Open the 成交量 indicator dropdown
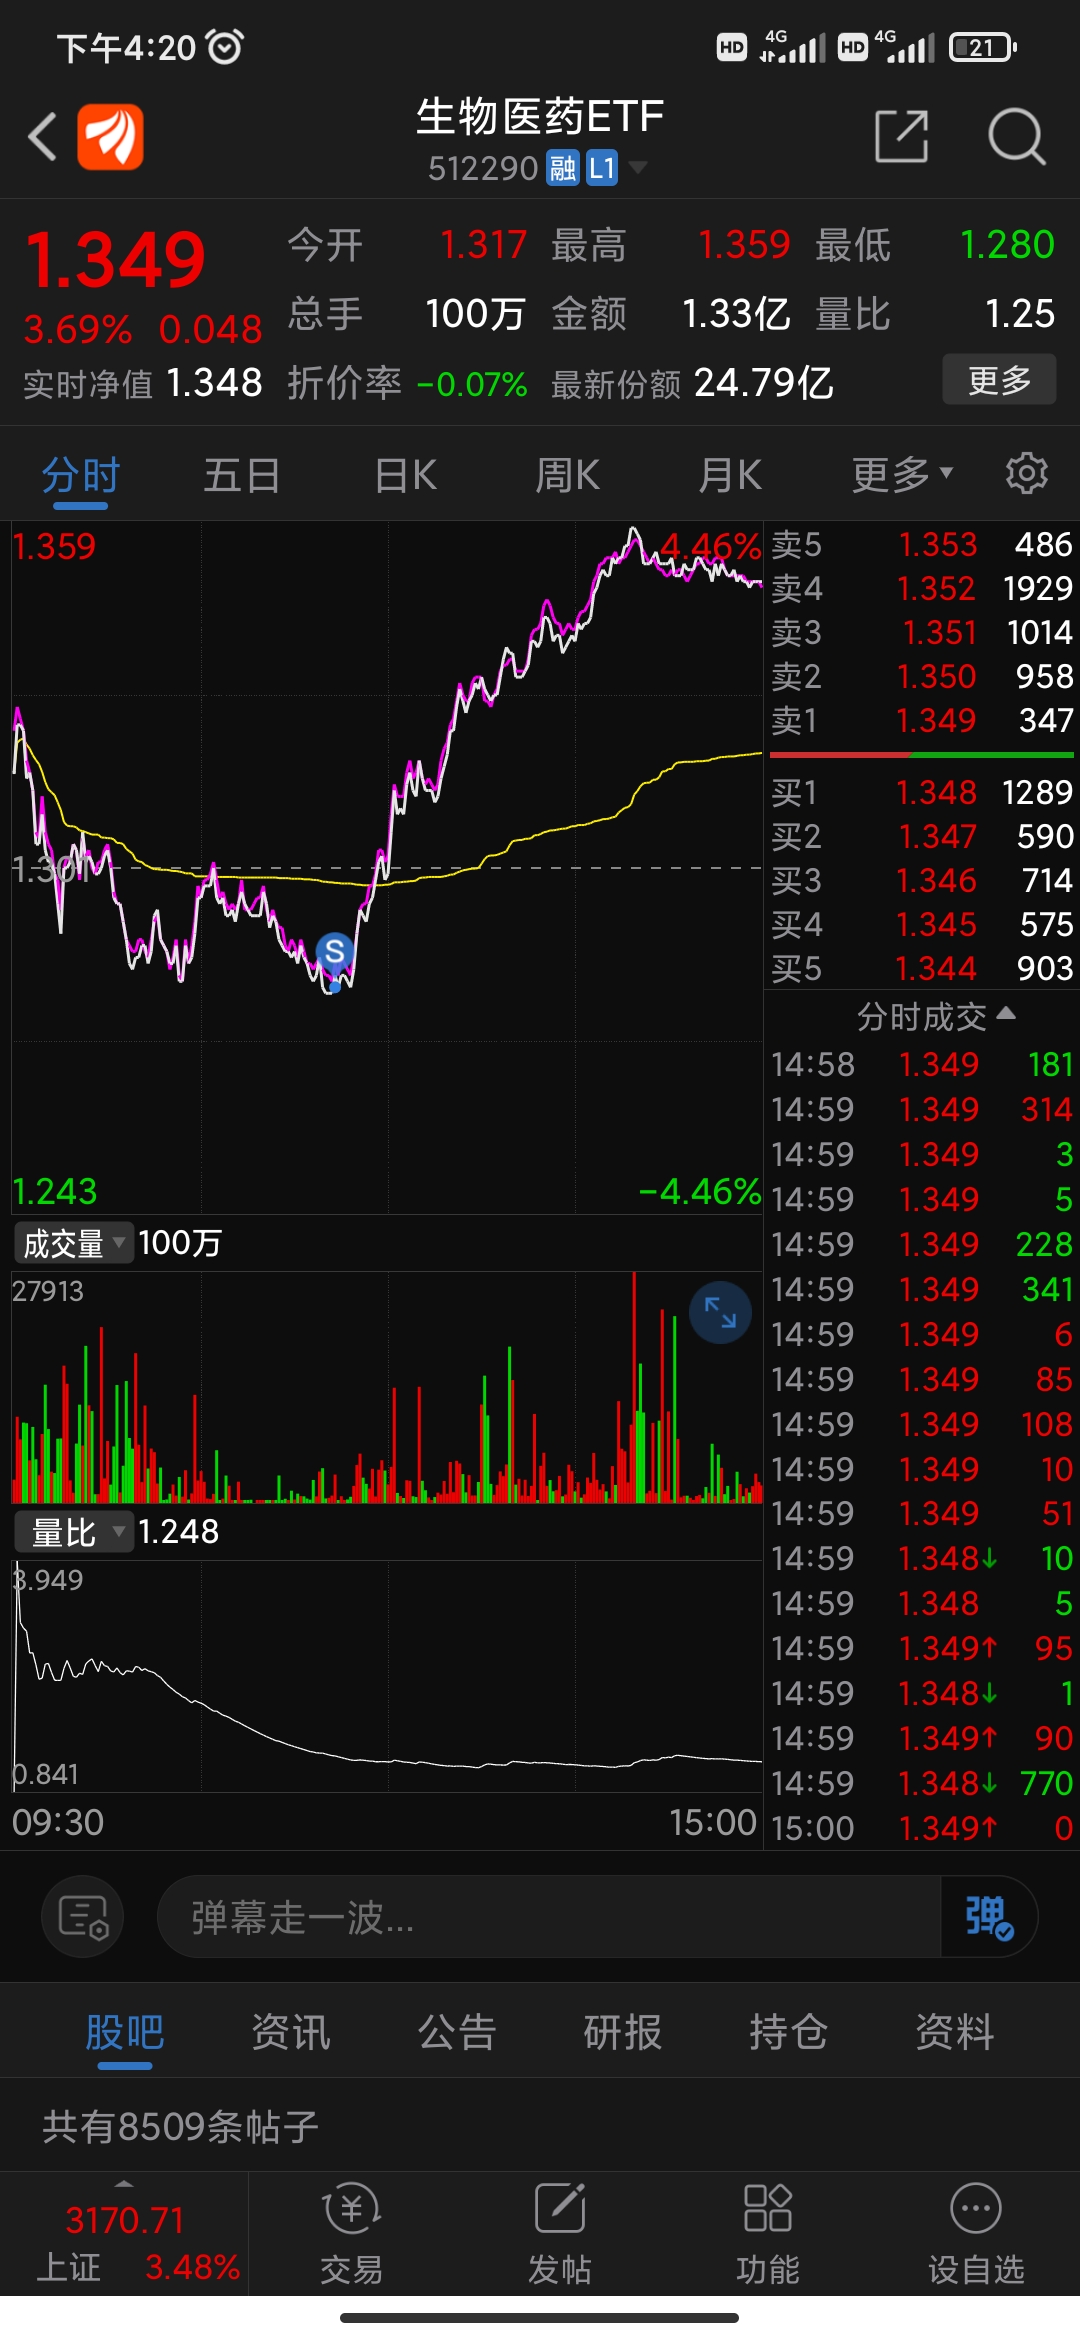Viewport: 1080px width, 2340px height. point(73,1243)
